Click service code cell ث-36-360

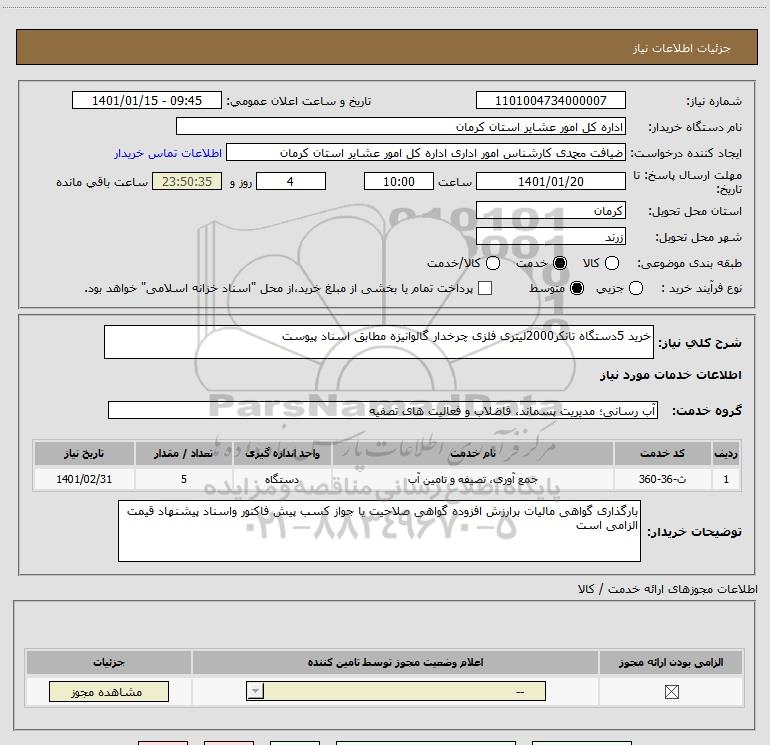pyautogui.click(x=662, y=479)
